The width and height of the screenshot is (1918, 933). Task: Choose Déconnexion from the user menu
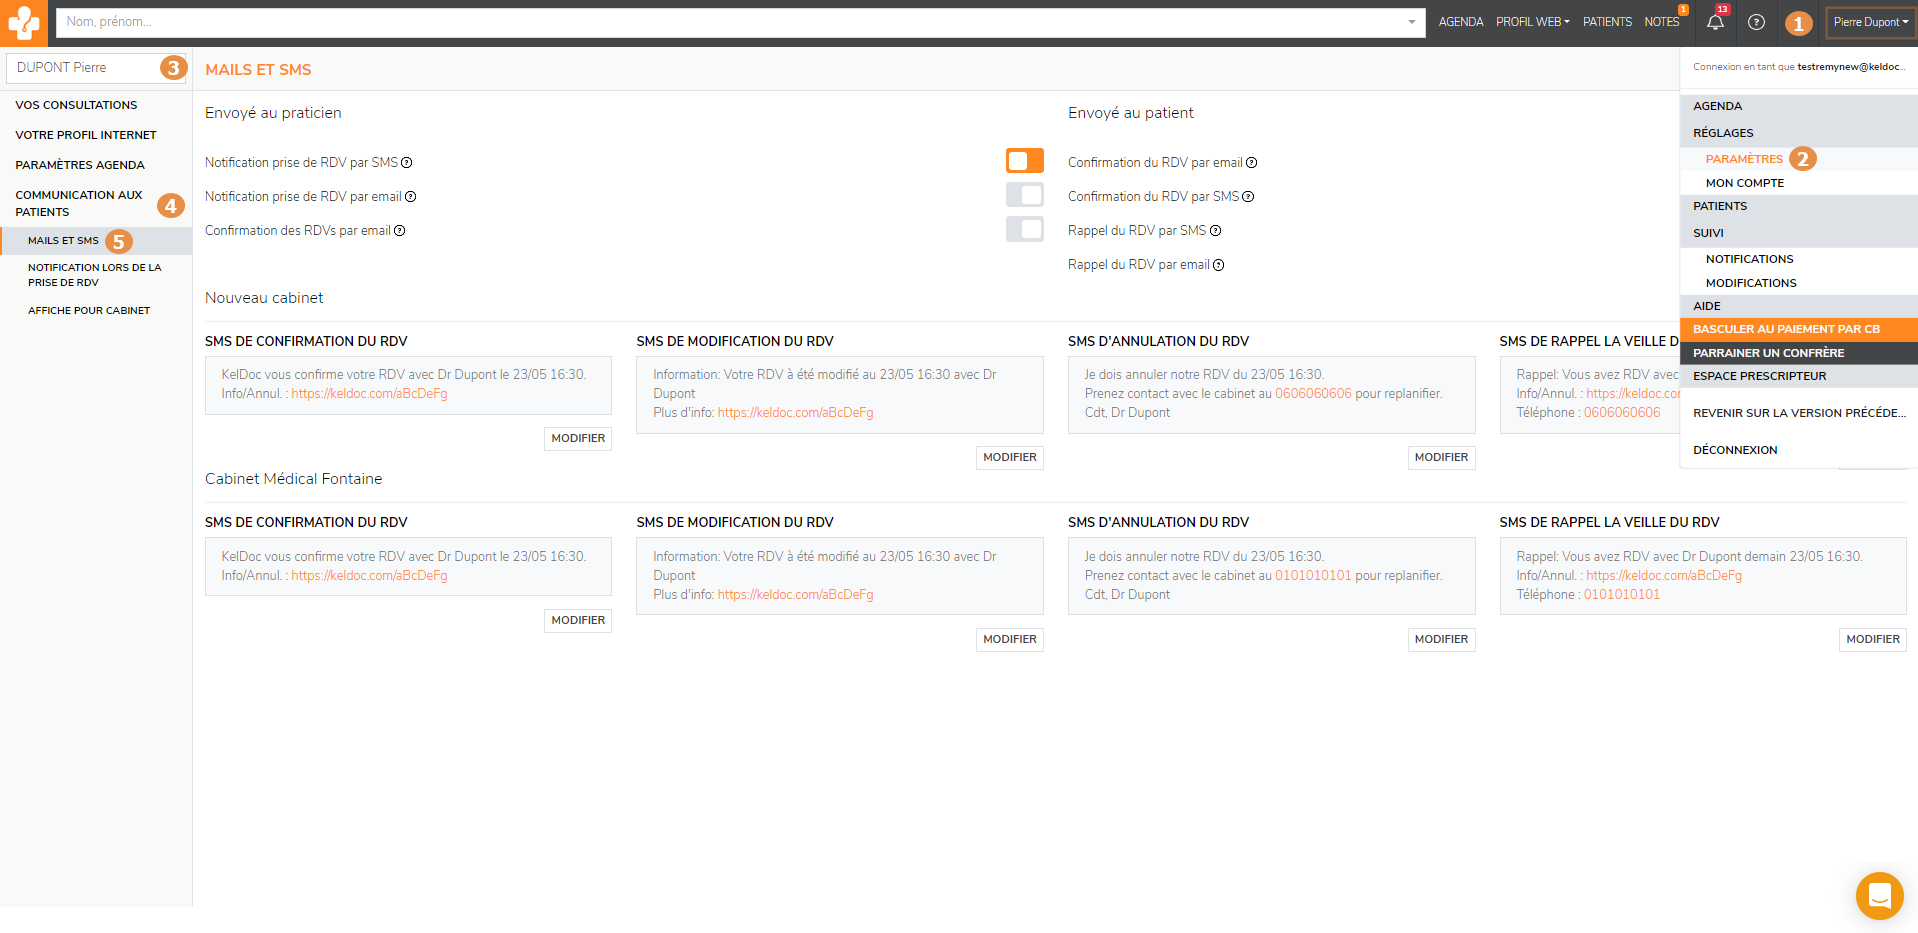click(1735, 450)
